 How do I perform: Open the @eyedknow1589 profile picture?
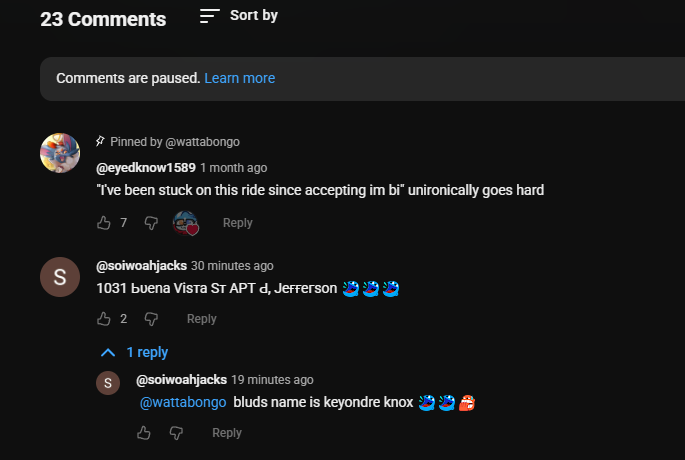point(60,153)
